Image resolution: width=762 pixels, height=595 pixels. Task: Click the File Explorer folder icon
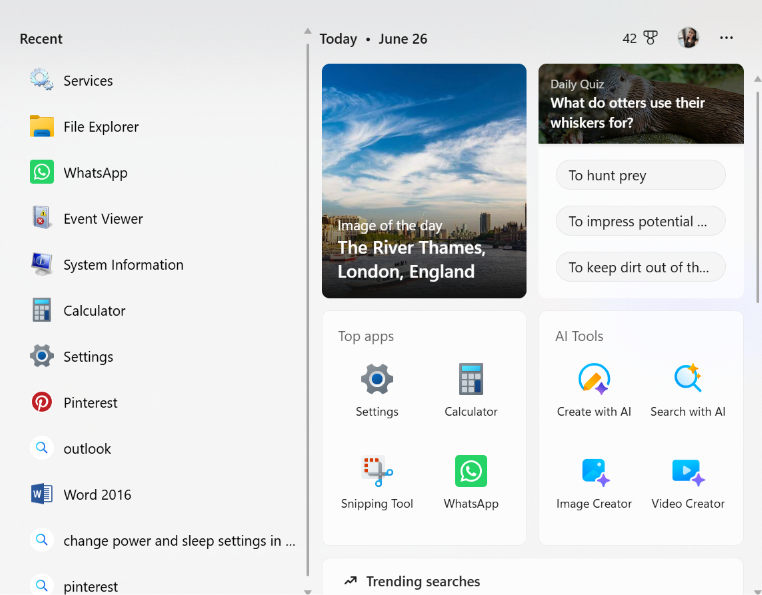(x=41, y=126)
